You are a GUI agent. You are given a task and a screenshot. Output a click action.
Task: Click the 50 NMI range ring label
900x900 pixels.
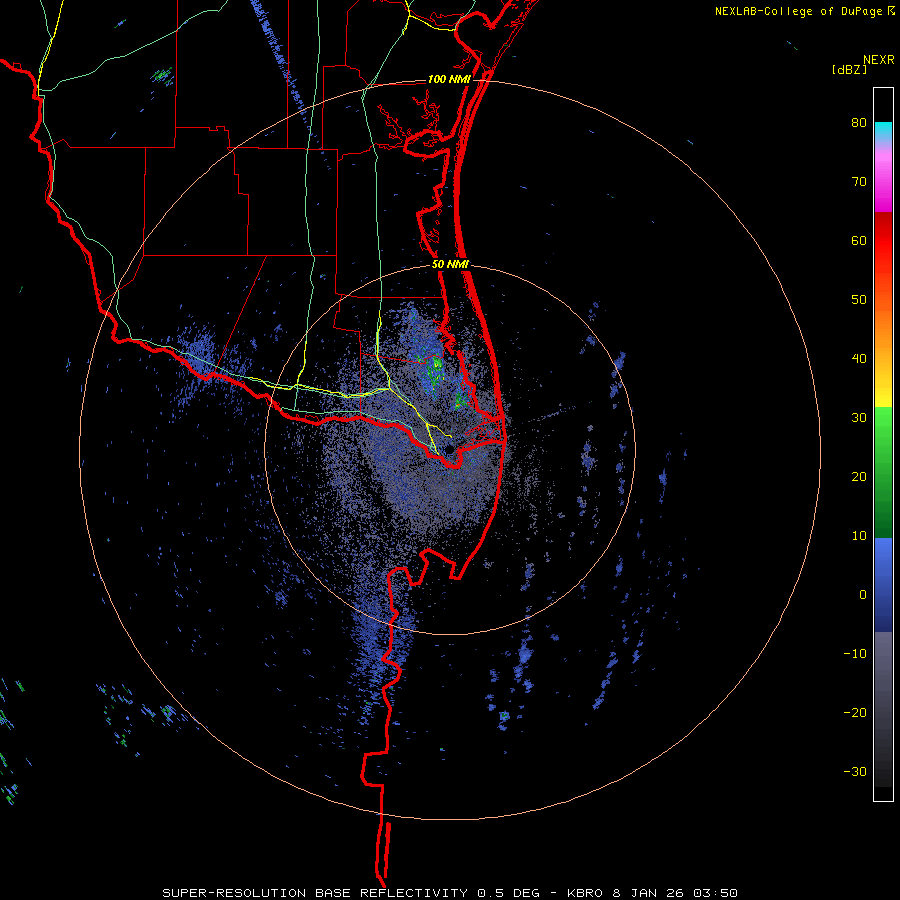[x=450, y=265]
